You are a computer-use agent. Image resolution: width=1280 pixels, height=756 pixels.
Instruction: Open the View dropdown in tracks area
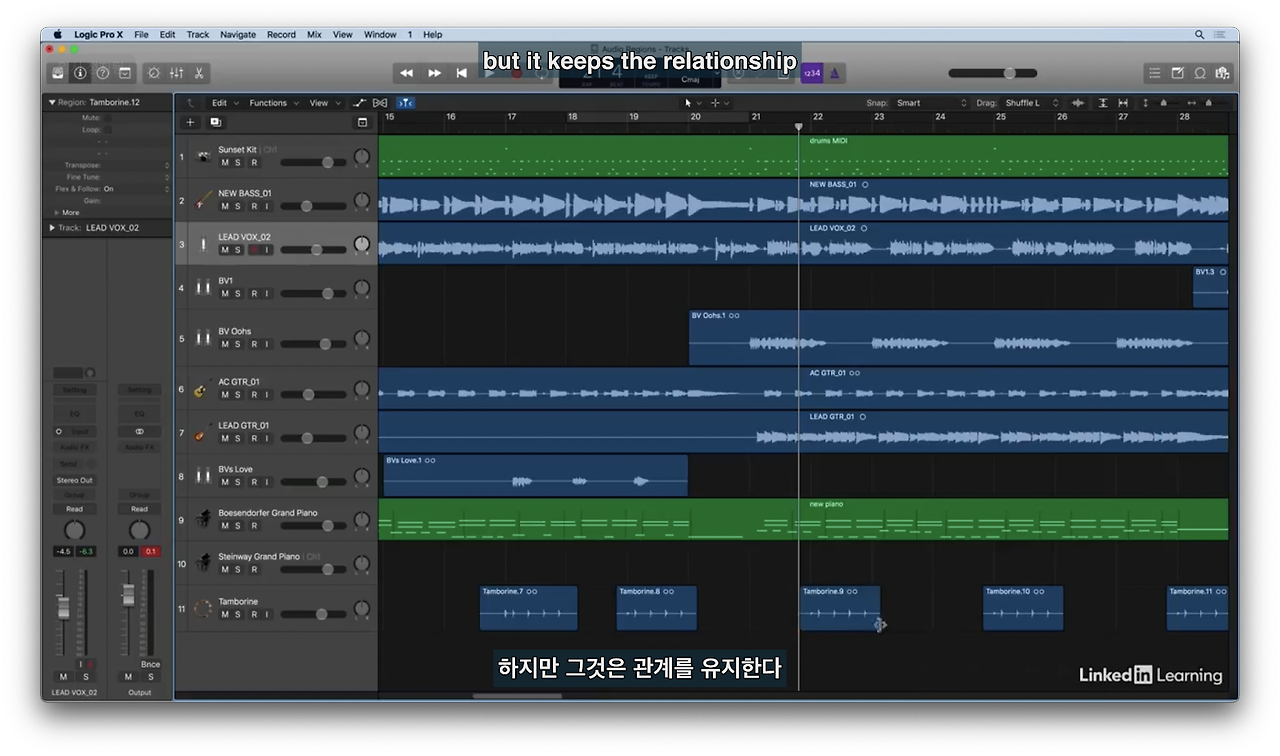point(323,103)
